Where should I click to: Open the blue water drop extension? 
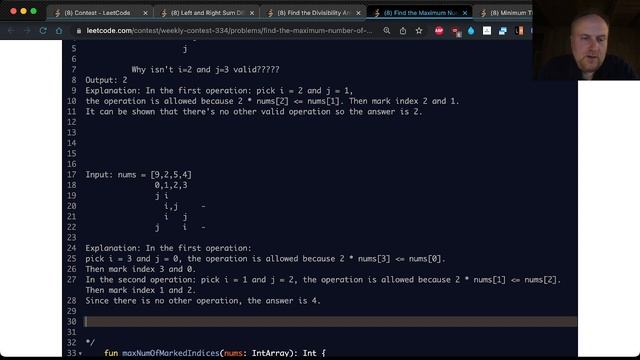click(471, 31)
